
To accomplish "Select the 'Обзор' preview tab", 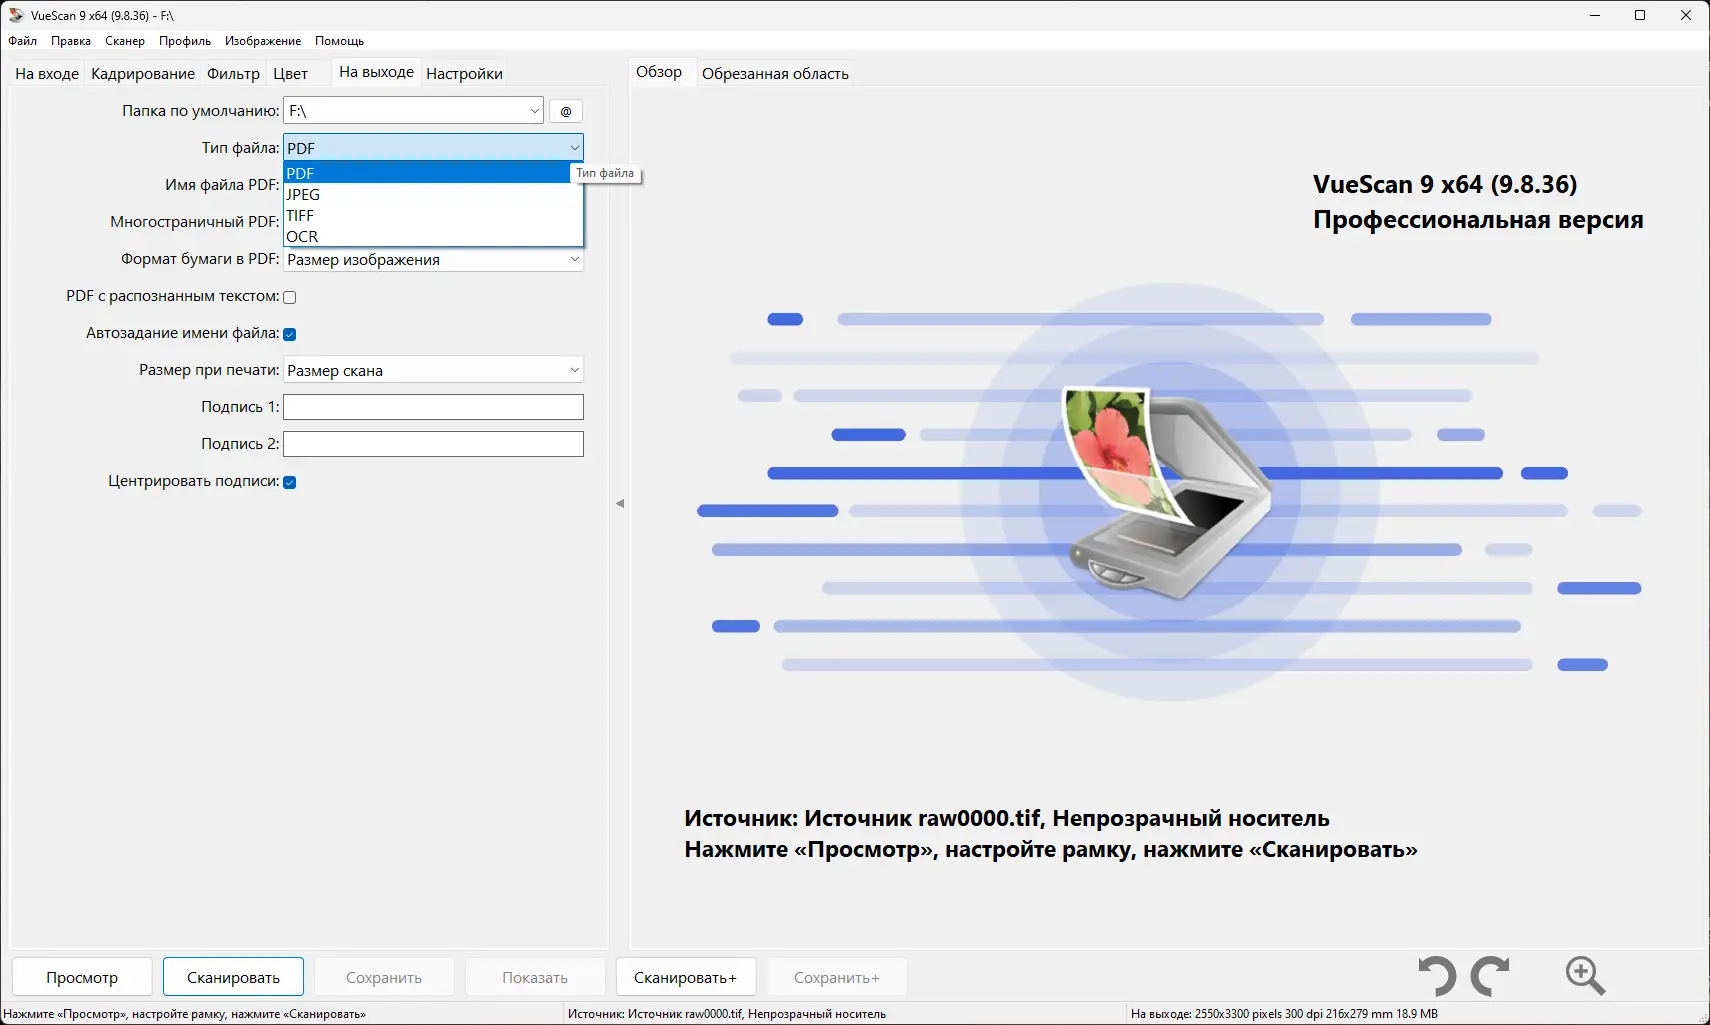I will 659,72.
